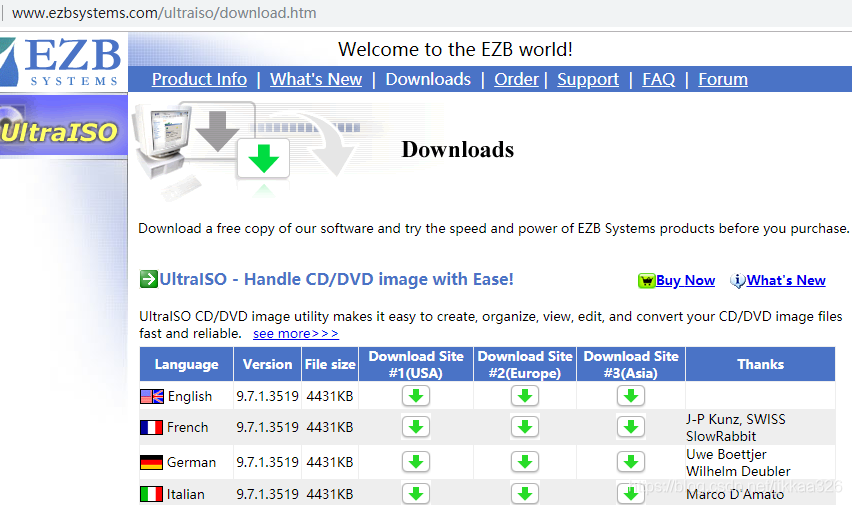Download Italian version from USA site
The height and width of the screenshot is (505, 852).
click(416, 494)
